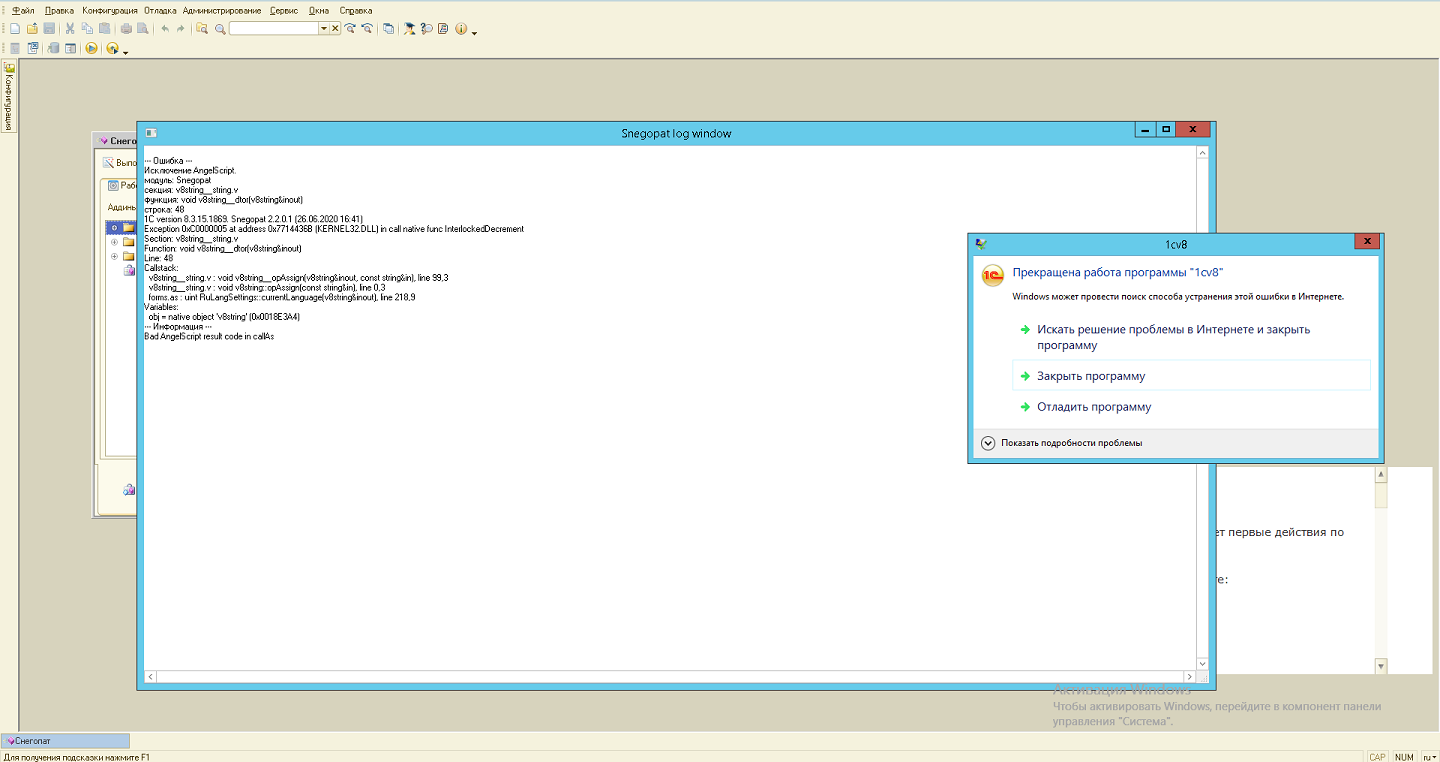Click the Undo arrow icon
The image size is (1440, 762).
pyautogui.click(x=165, y=29)
